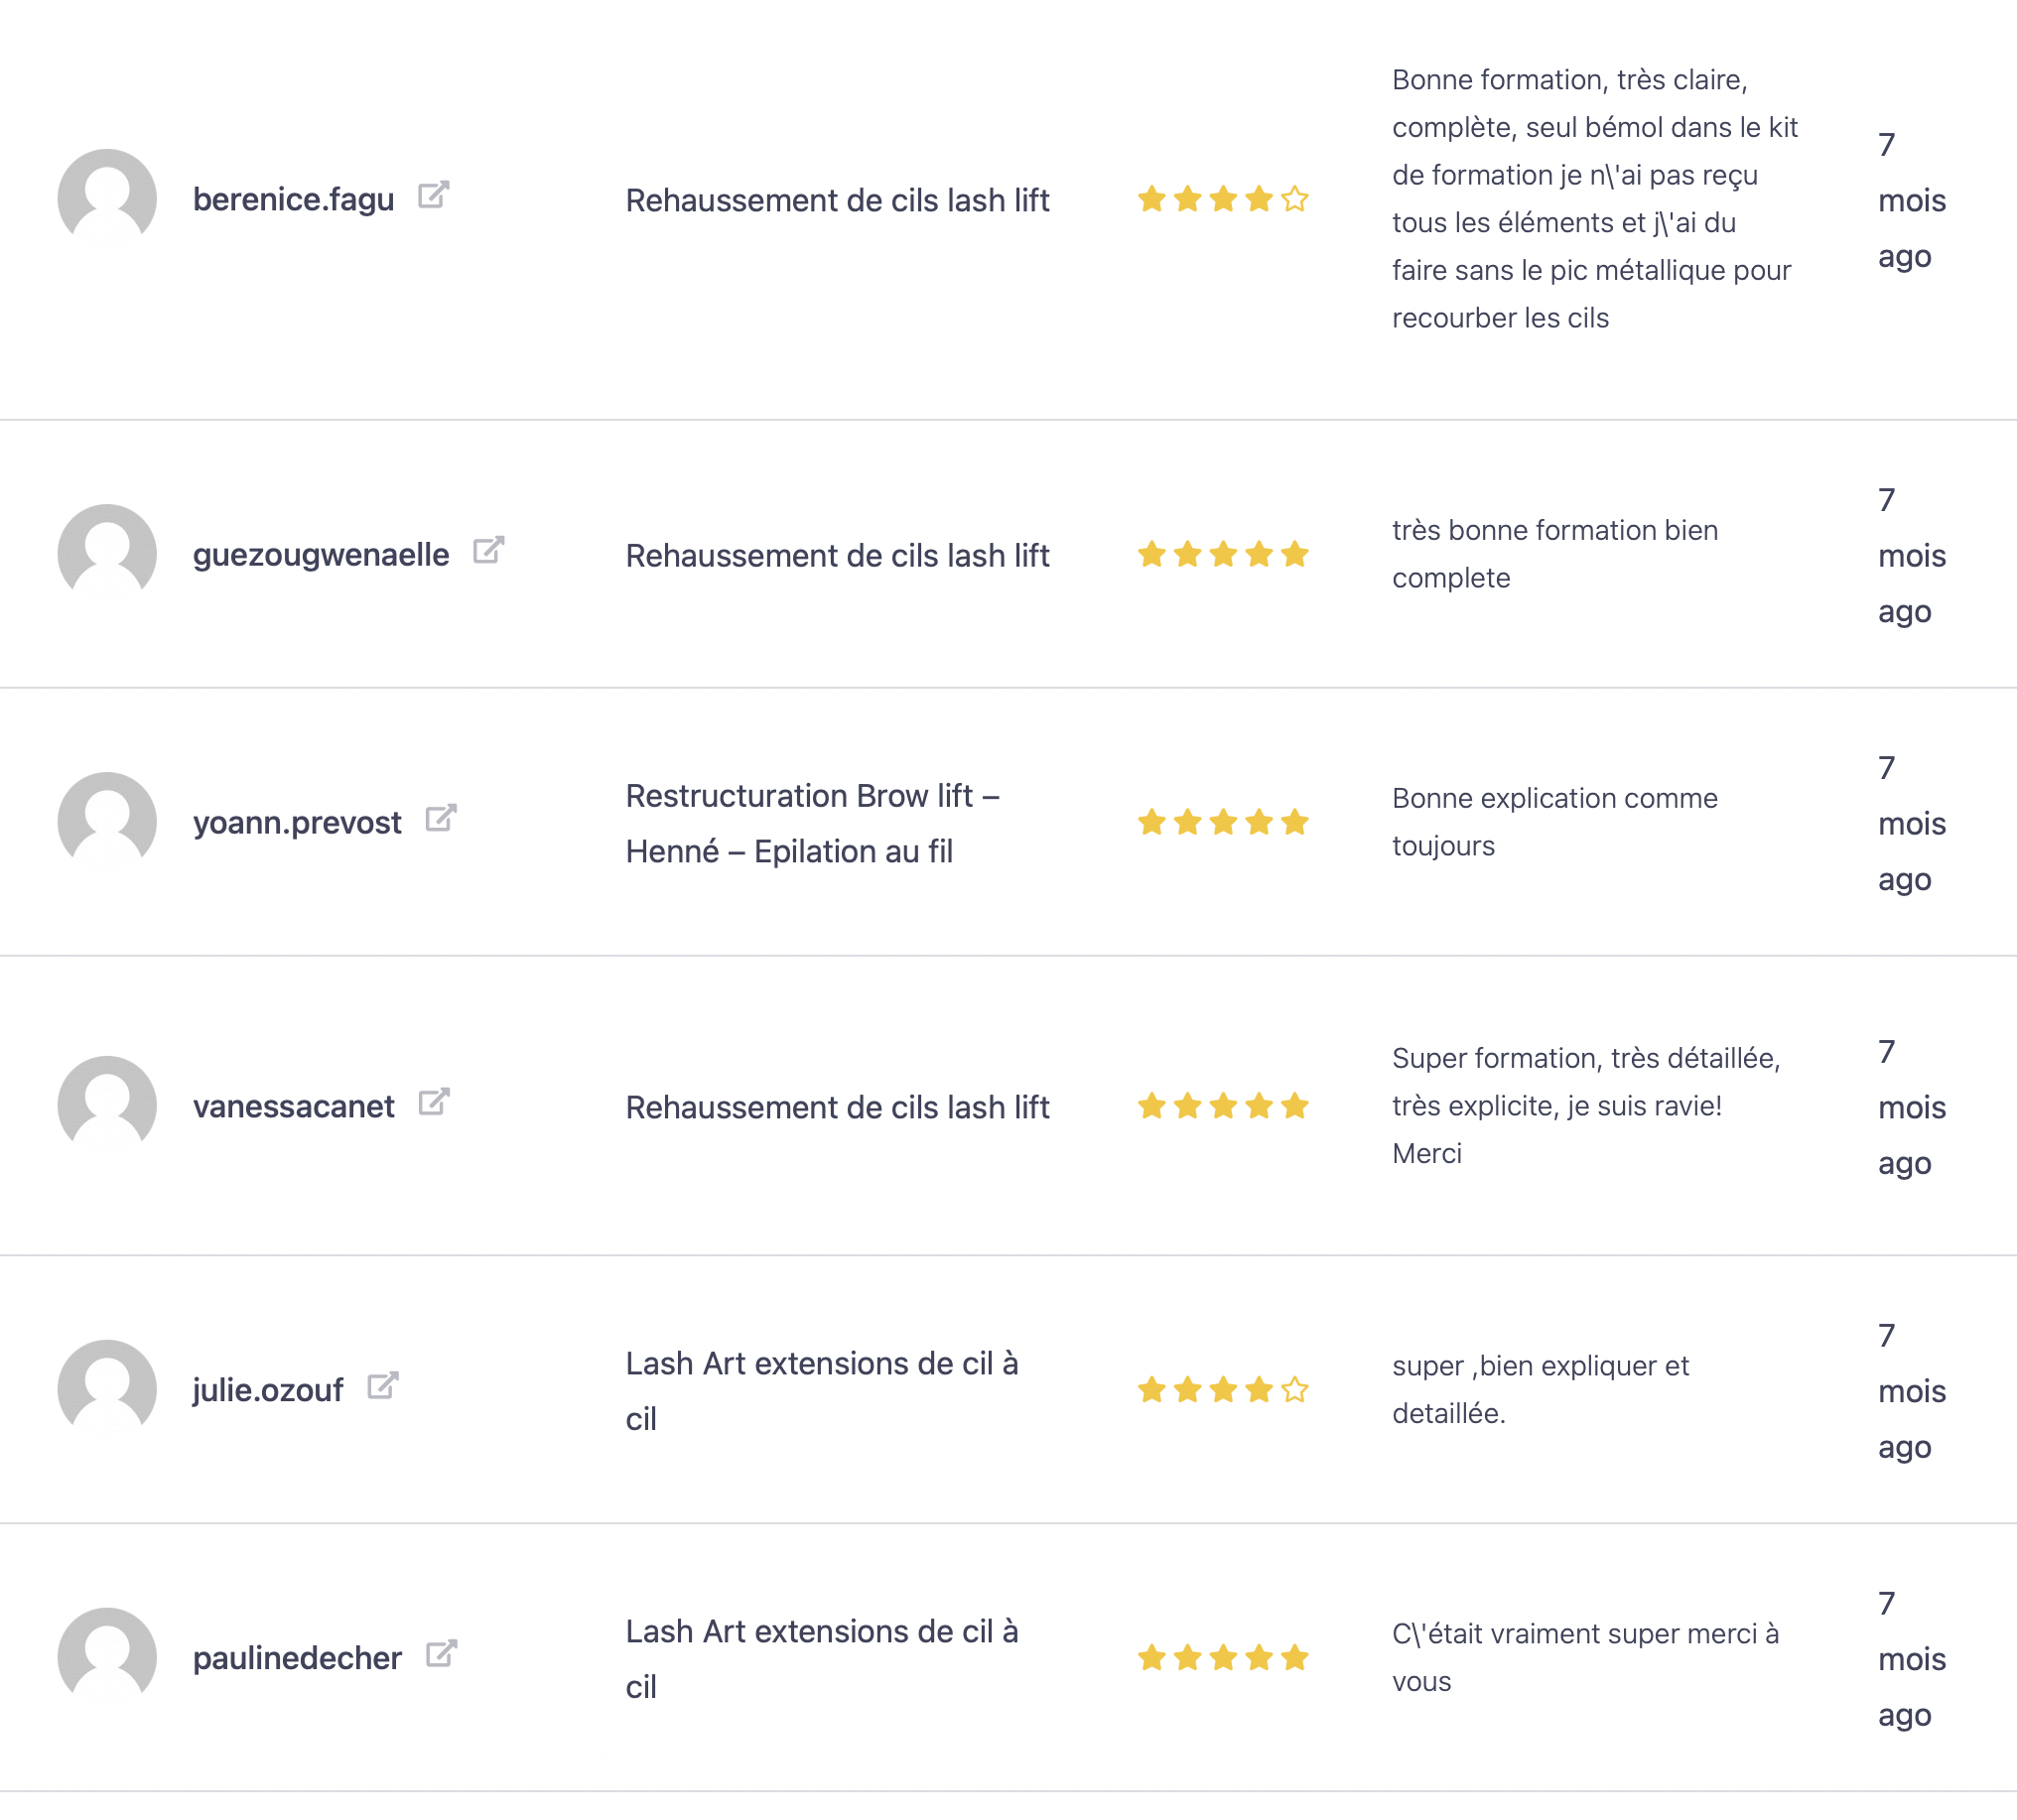2017x1820 pixels.
Task: Open yoann.prevost's external profile icon
Action: 440,818
